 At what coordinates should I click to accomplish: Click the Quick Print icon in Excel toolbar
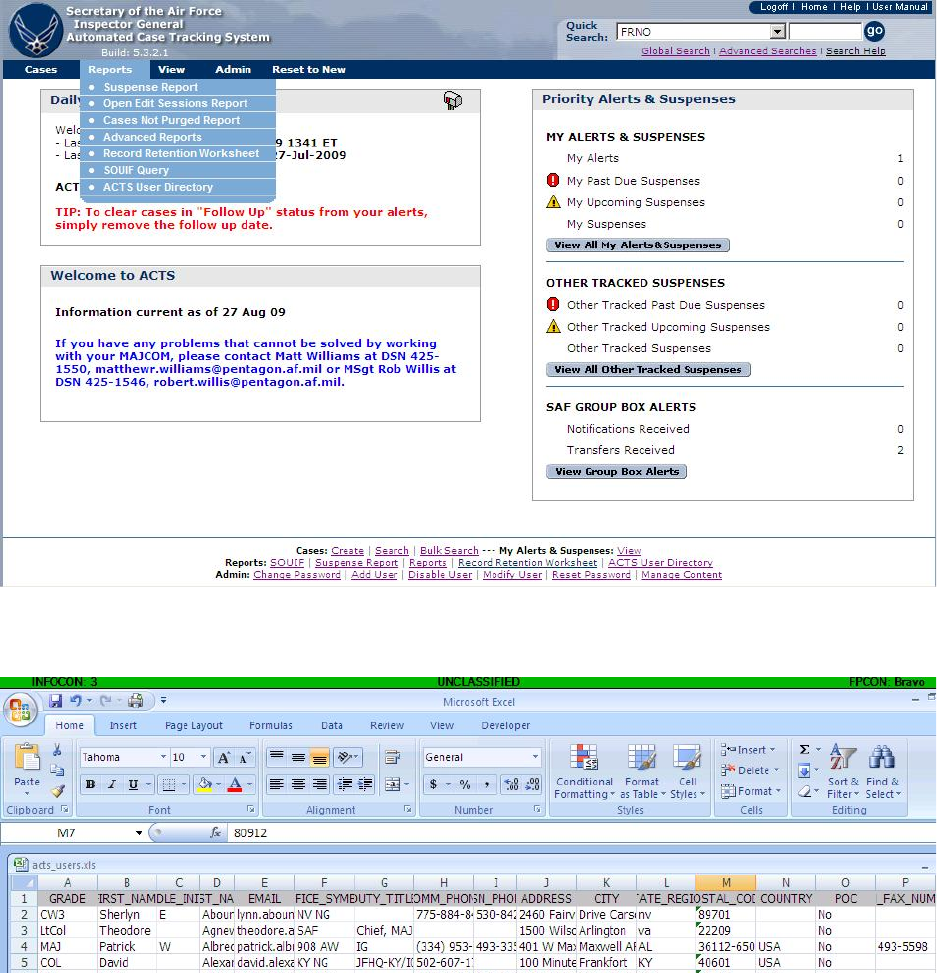[135, 701]
